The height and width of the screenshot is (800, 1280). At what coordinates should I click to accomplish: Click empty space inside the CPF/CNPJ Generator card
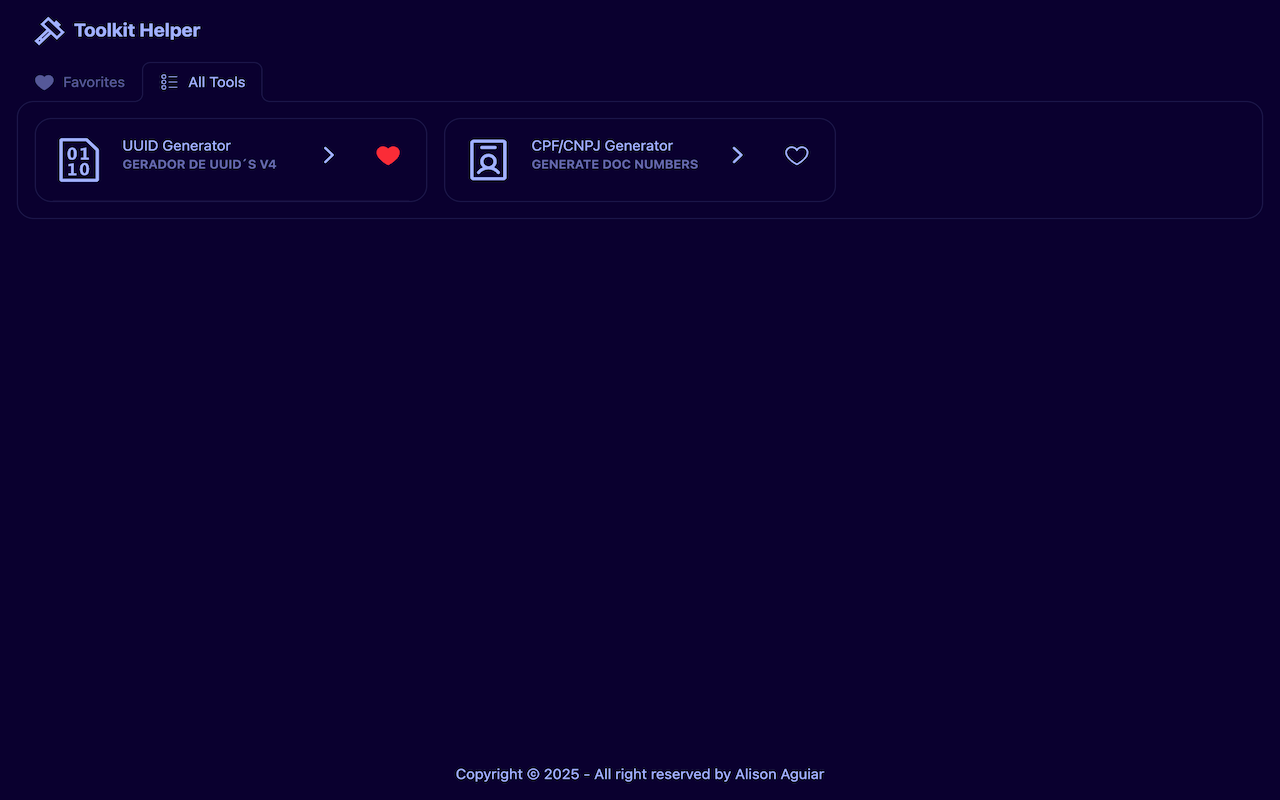pos(640,188)
